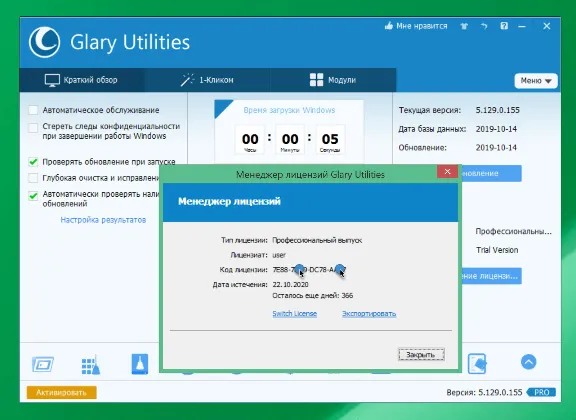Expand bottom toolbar with up-arrow circle

pos(529,362)
